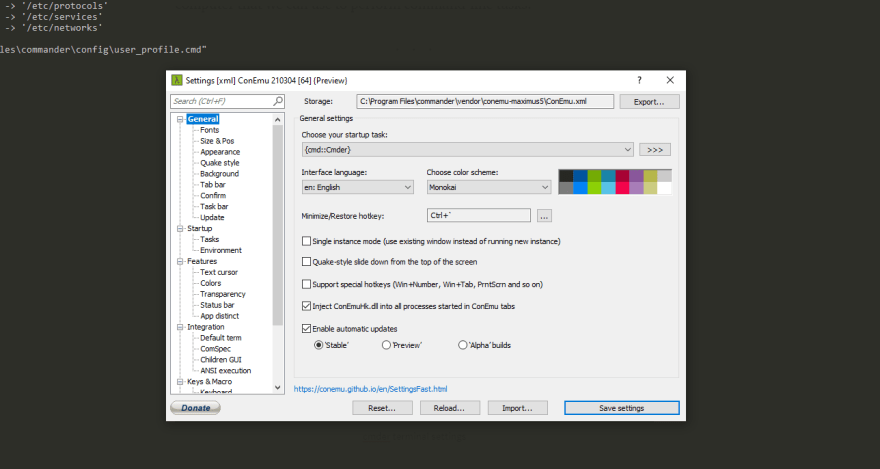The height and width of the screenshot is (469, 880).
Task: Click the ConEmu lambda icon in title bar
Action: 177,80
